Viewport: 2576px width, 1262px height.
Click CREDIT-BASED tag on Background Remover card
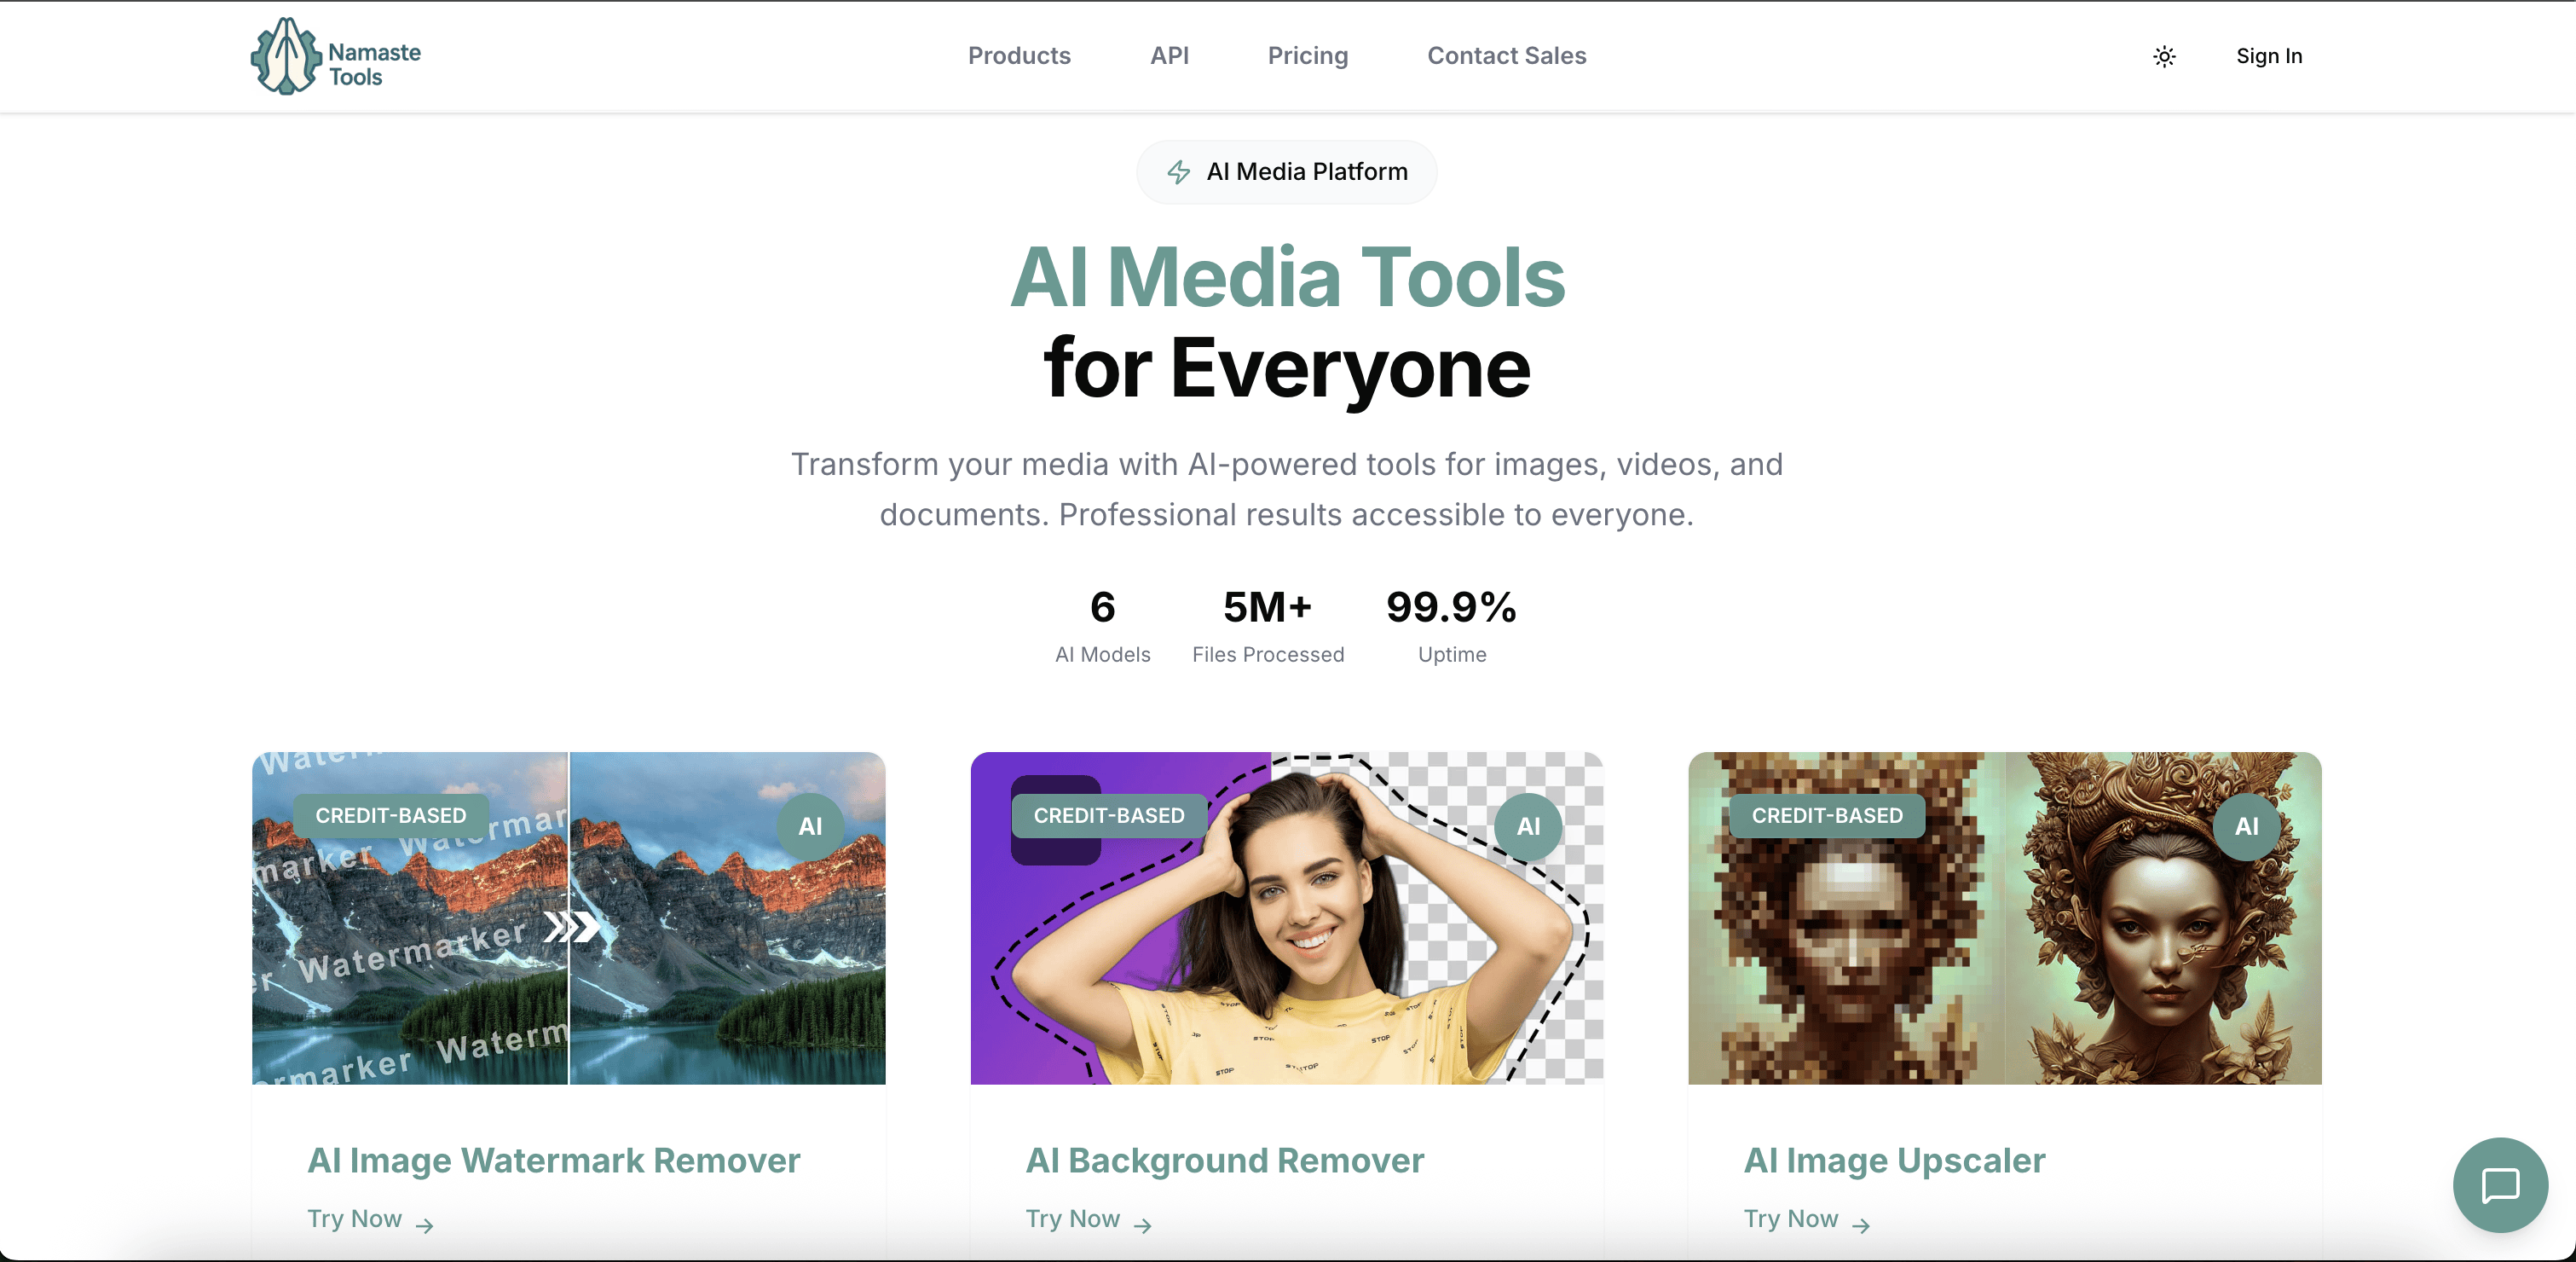point(1108,815)
